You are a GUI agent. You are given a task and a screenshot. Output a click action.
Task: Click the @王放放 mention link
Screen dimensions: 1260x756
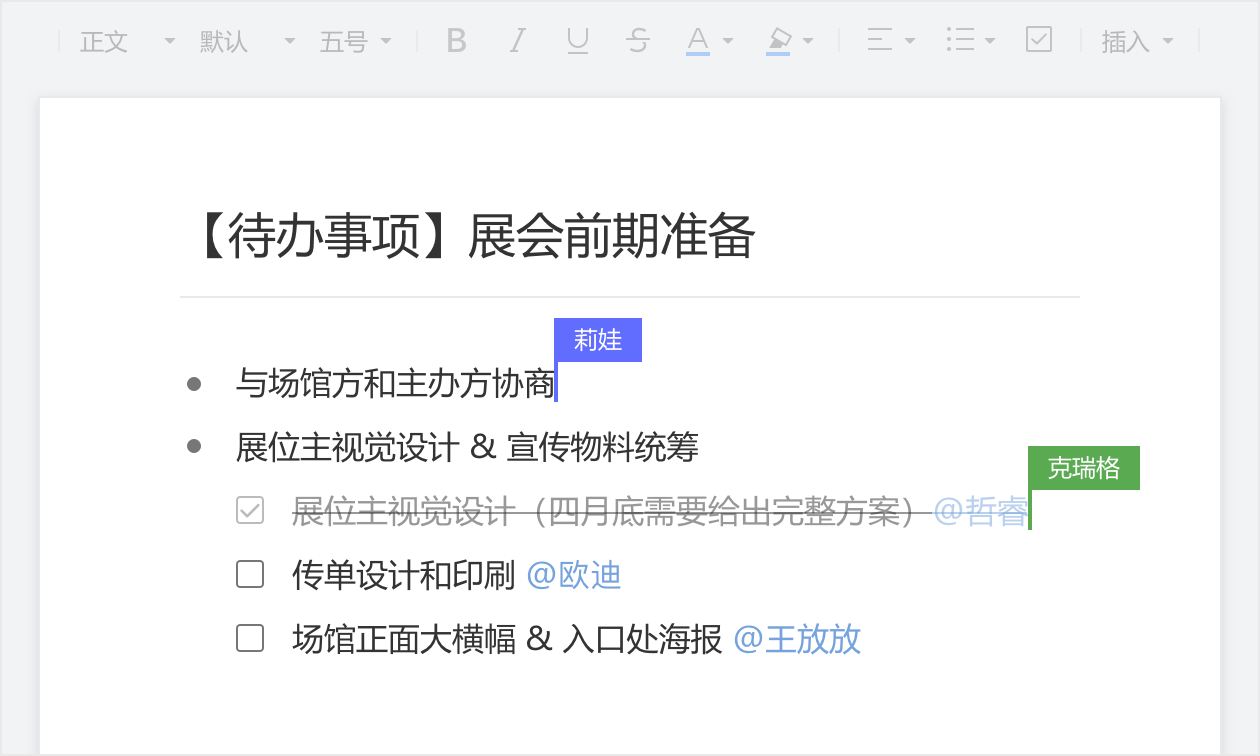(x=797, y=639)
